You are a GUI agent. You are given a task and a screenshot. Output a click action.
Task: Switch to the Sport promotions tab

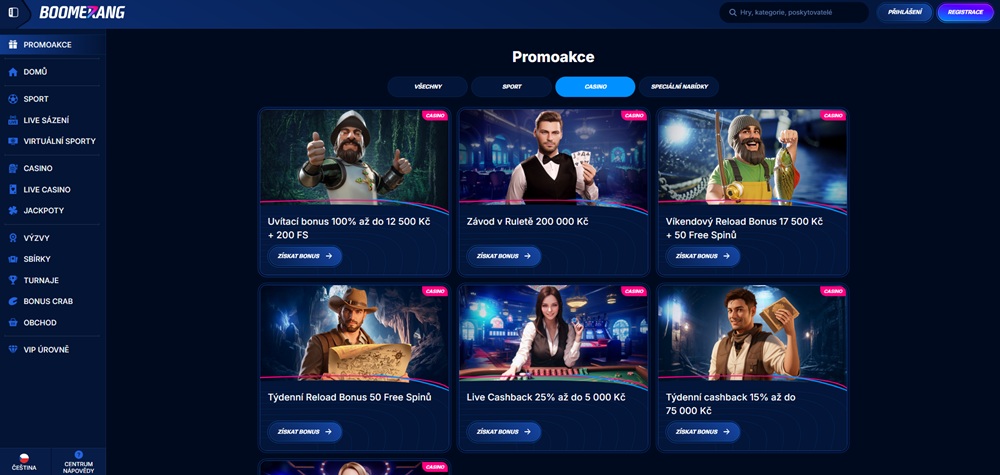[511, 87]
